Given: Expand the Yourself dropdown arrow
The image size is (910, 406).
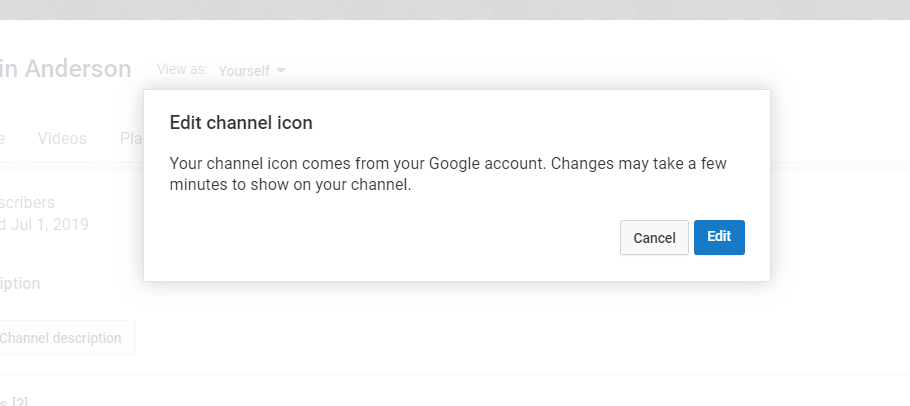Looking at the screenshot, I should click(281, 71).
